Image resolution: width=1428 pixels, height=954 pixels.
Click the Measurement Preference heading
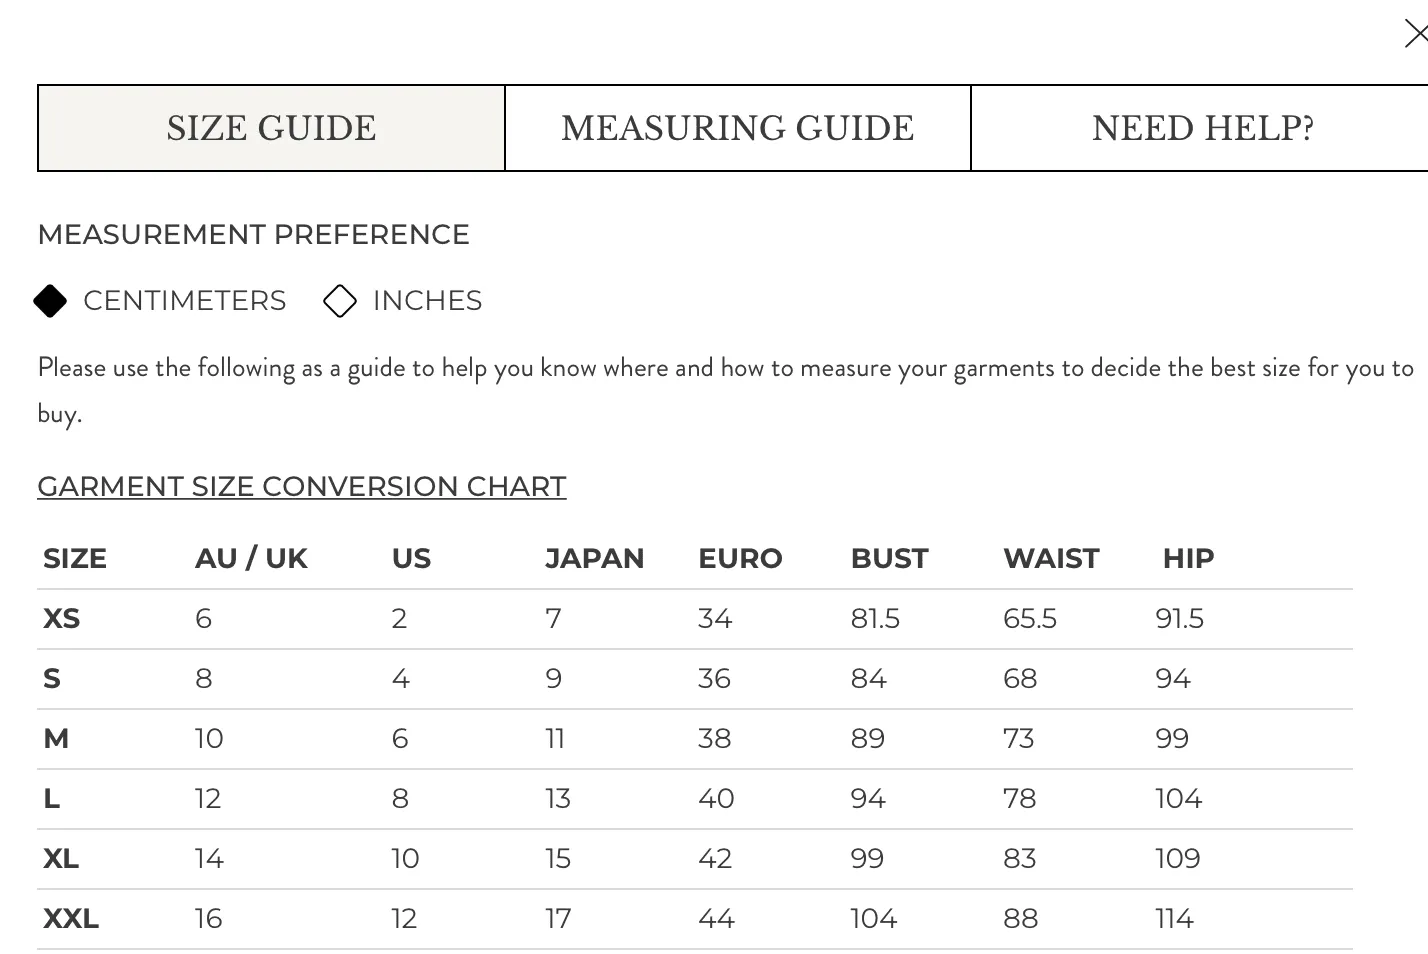point(253,234)
